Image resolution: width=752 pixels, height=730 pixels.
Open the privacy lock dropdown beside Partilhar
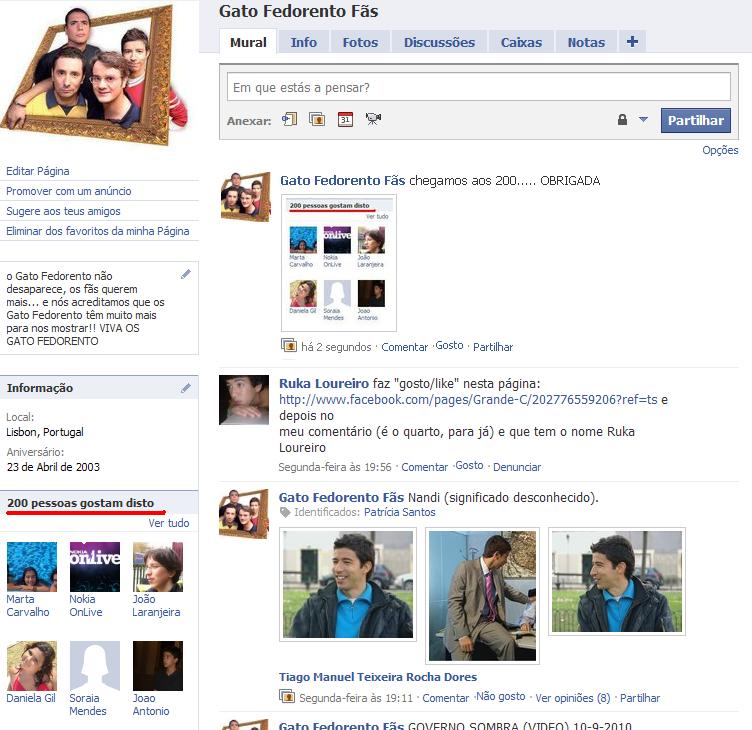tap(632, 120)
